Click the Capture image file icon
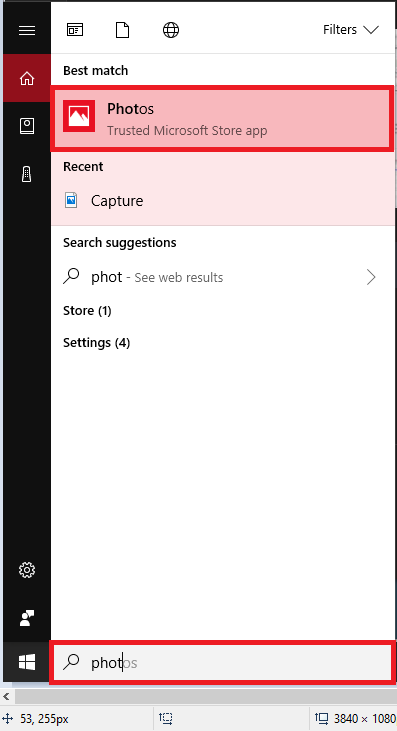Image resolution: width=397 pixels, height=731 pixels. click(x=71, y=201)
